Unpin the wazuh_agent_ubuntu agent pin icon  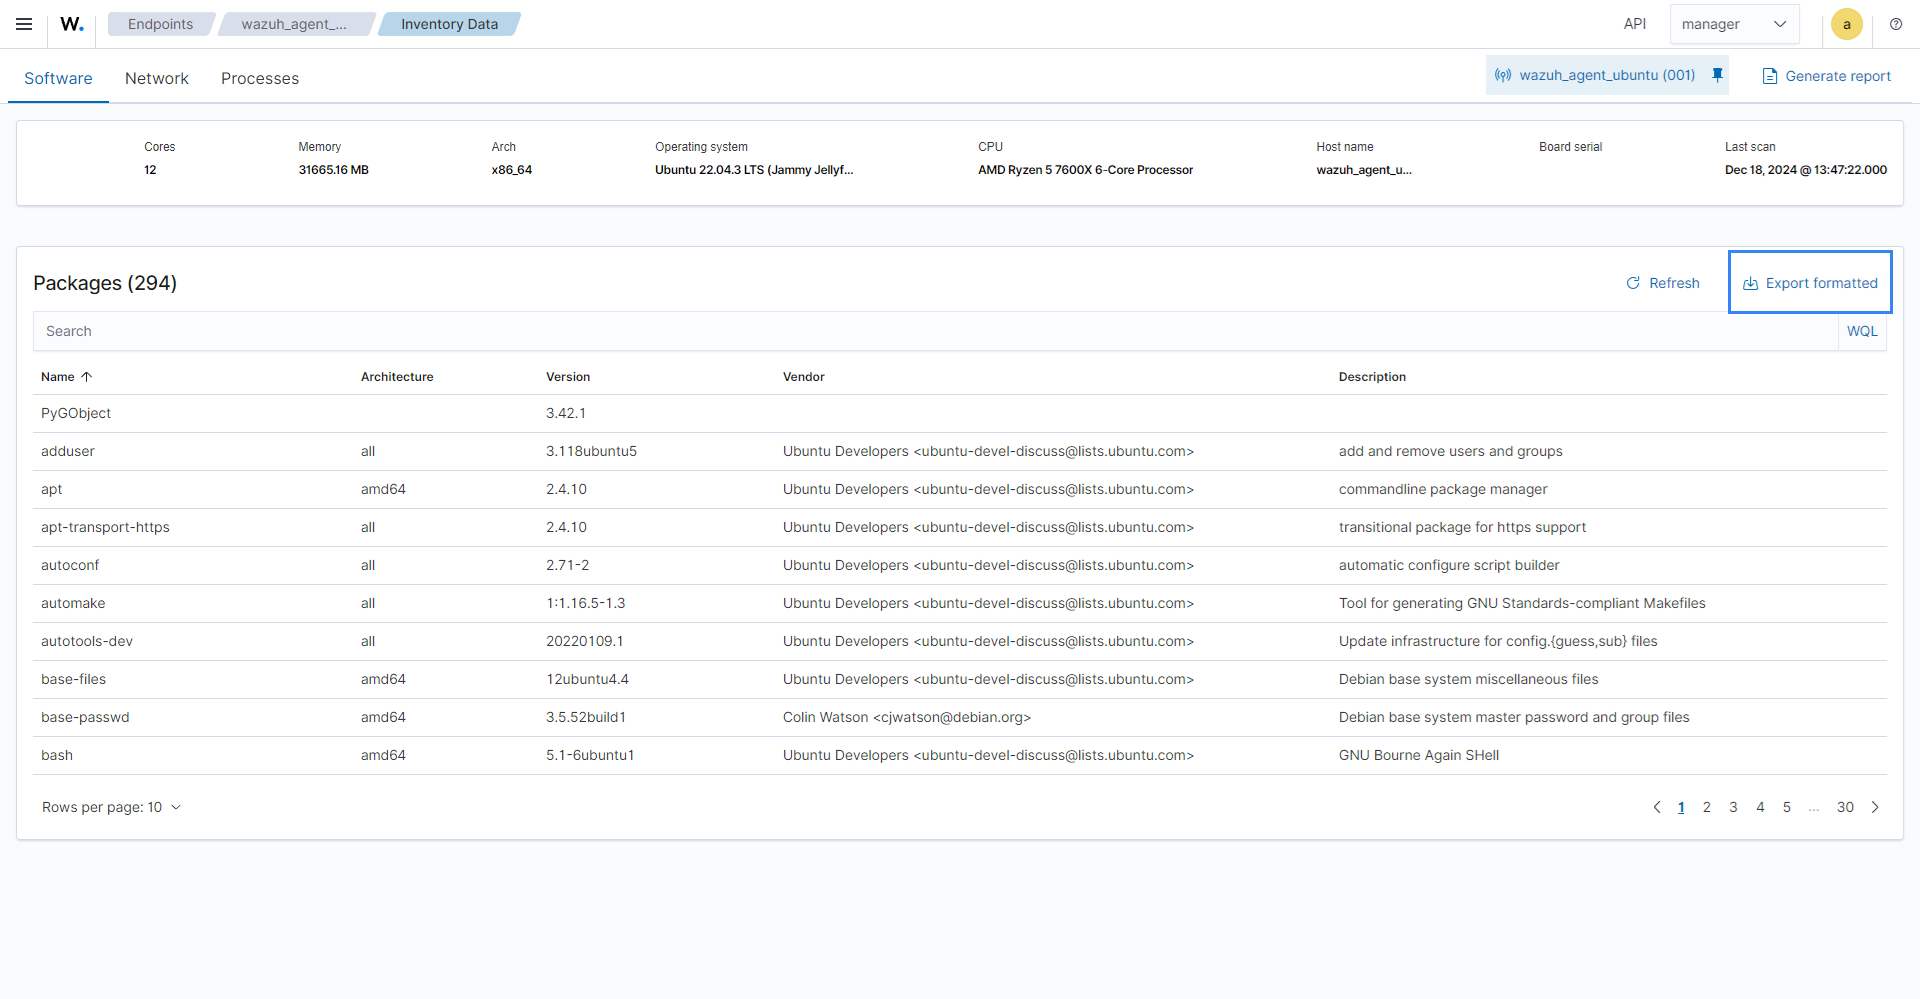(x=1718, y=75)
